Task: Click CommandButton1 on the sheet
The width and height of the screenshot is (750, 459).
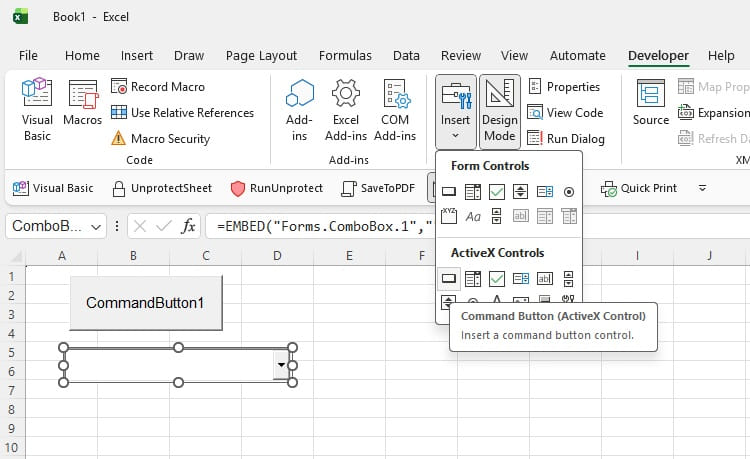Action: click(146, 303)
